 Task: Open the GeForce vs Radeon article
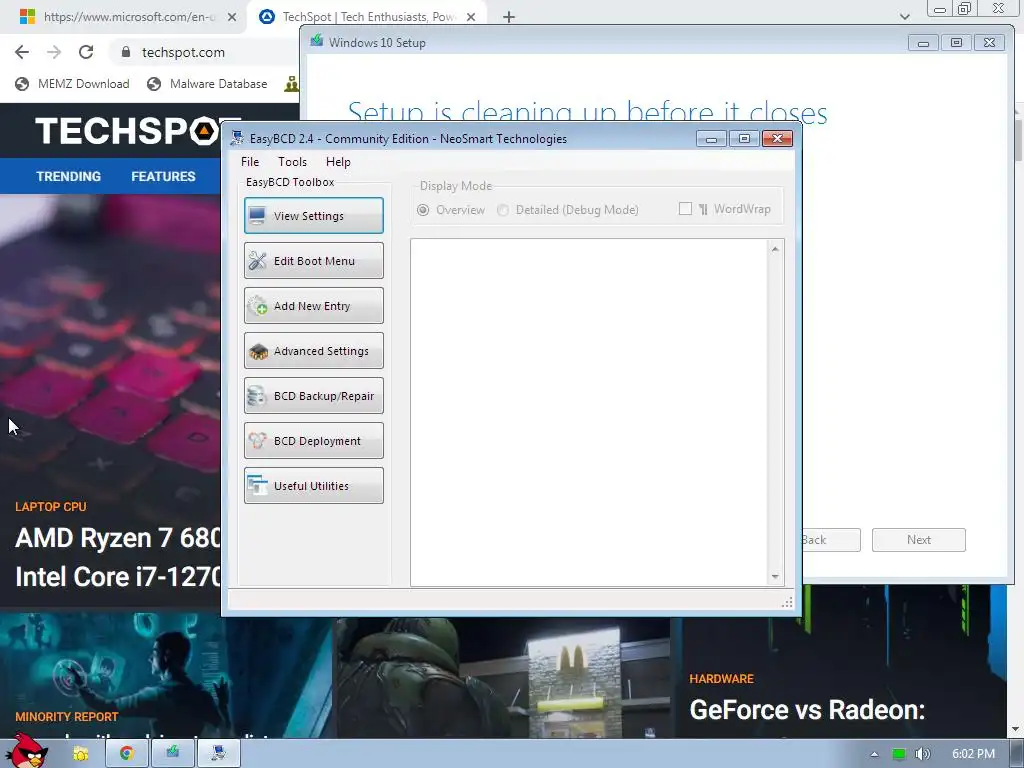(807, 710)
